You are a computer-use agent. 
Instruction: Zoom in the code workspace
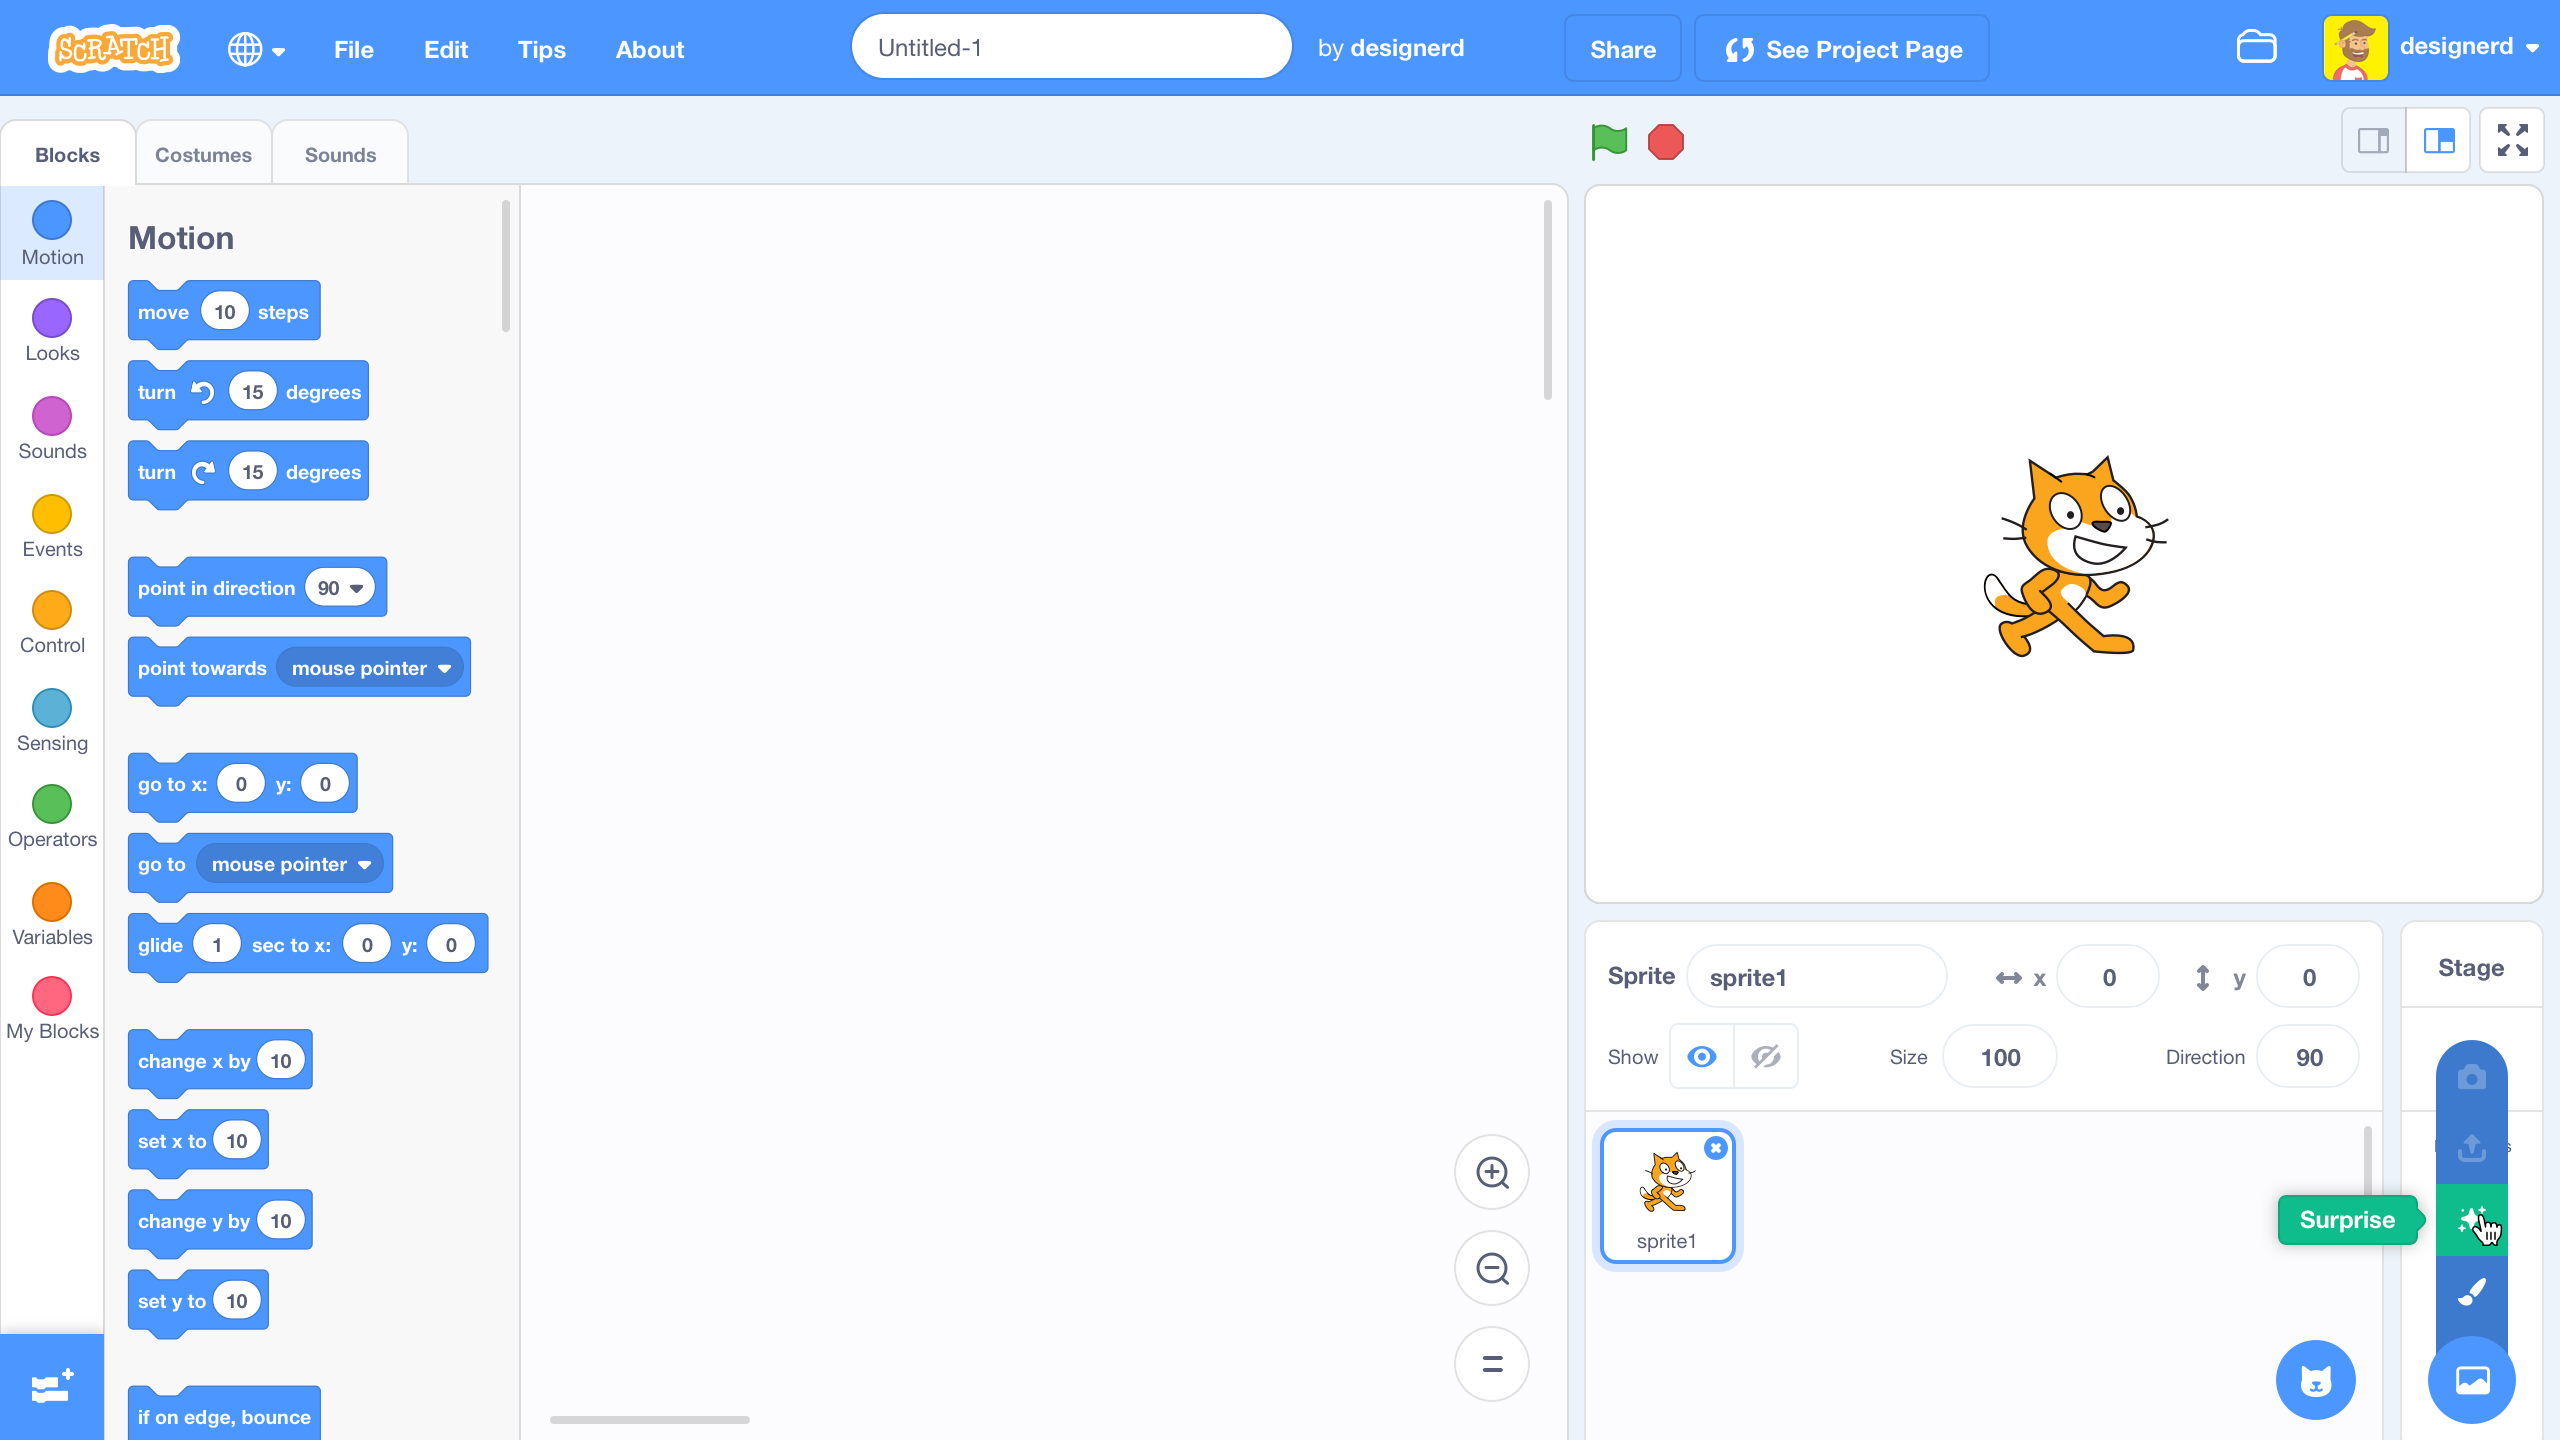(1492, 1172)
